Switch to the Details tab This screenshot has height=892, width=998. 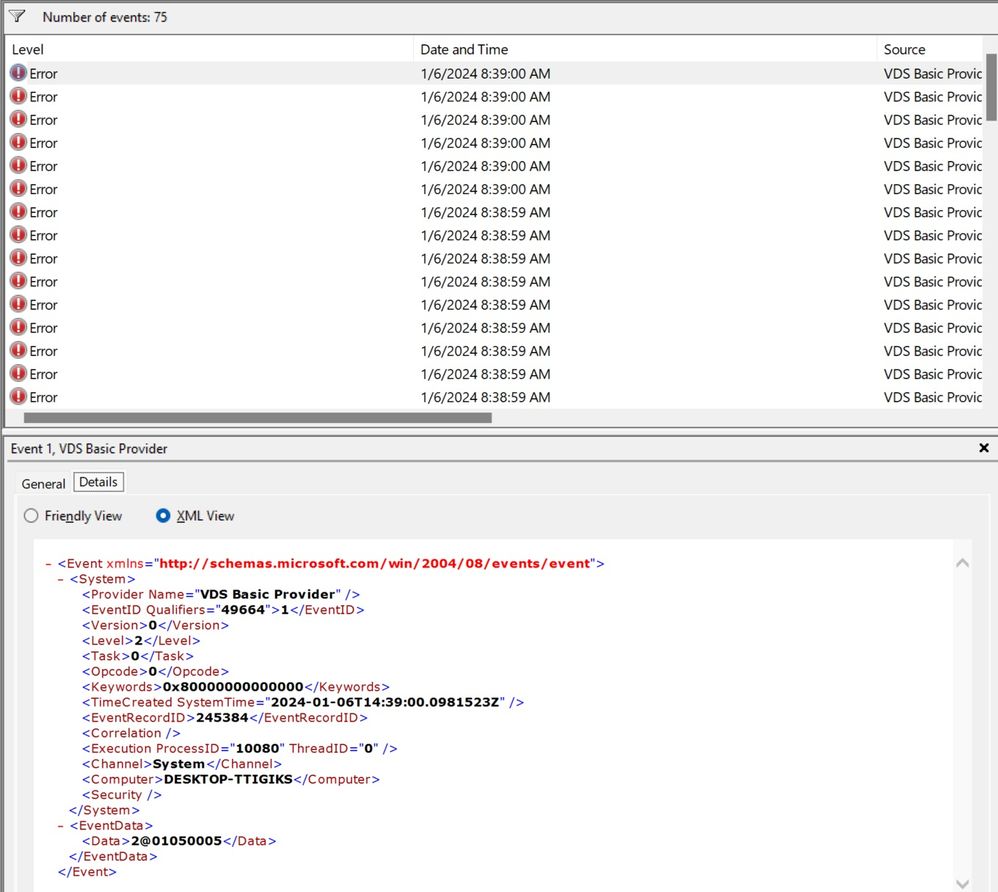pyautogui.click(x=98, y=482)
